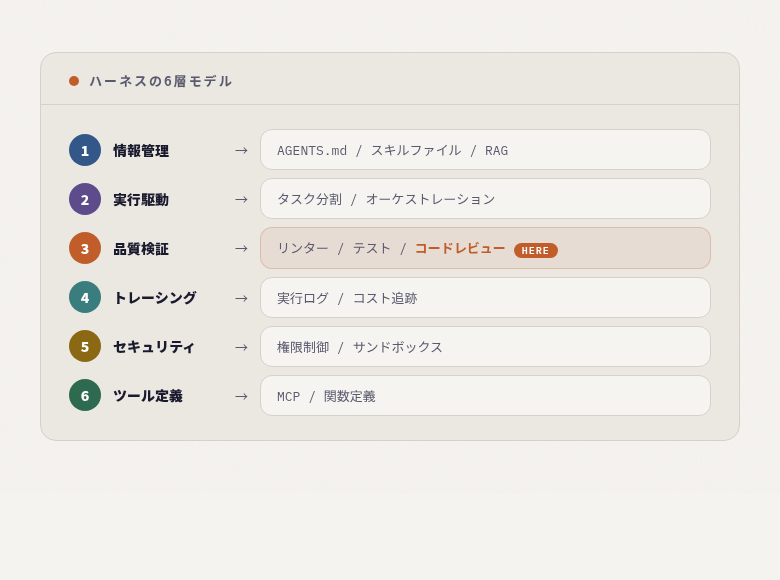Viewport: 780px width, 580px height.
Task: Select the トレーシング layer label
Action: (155, 297)
